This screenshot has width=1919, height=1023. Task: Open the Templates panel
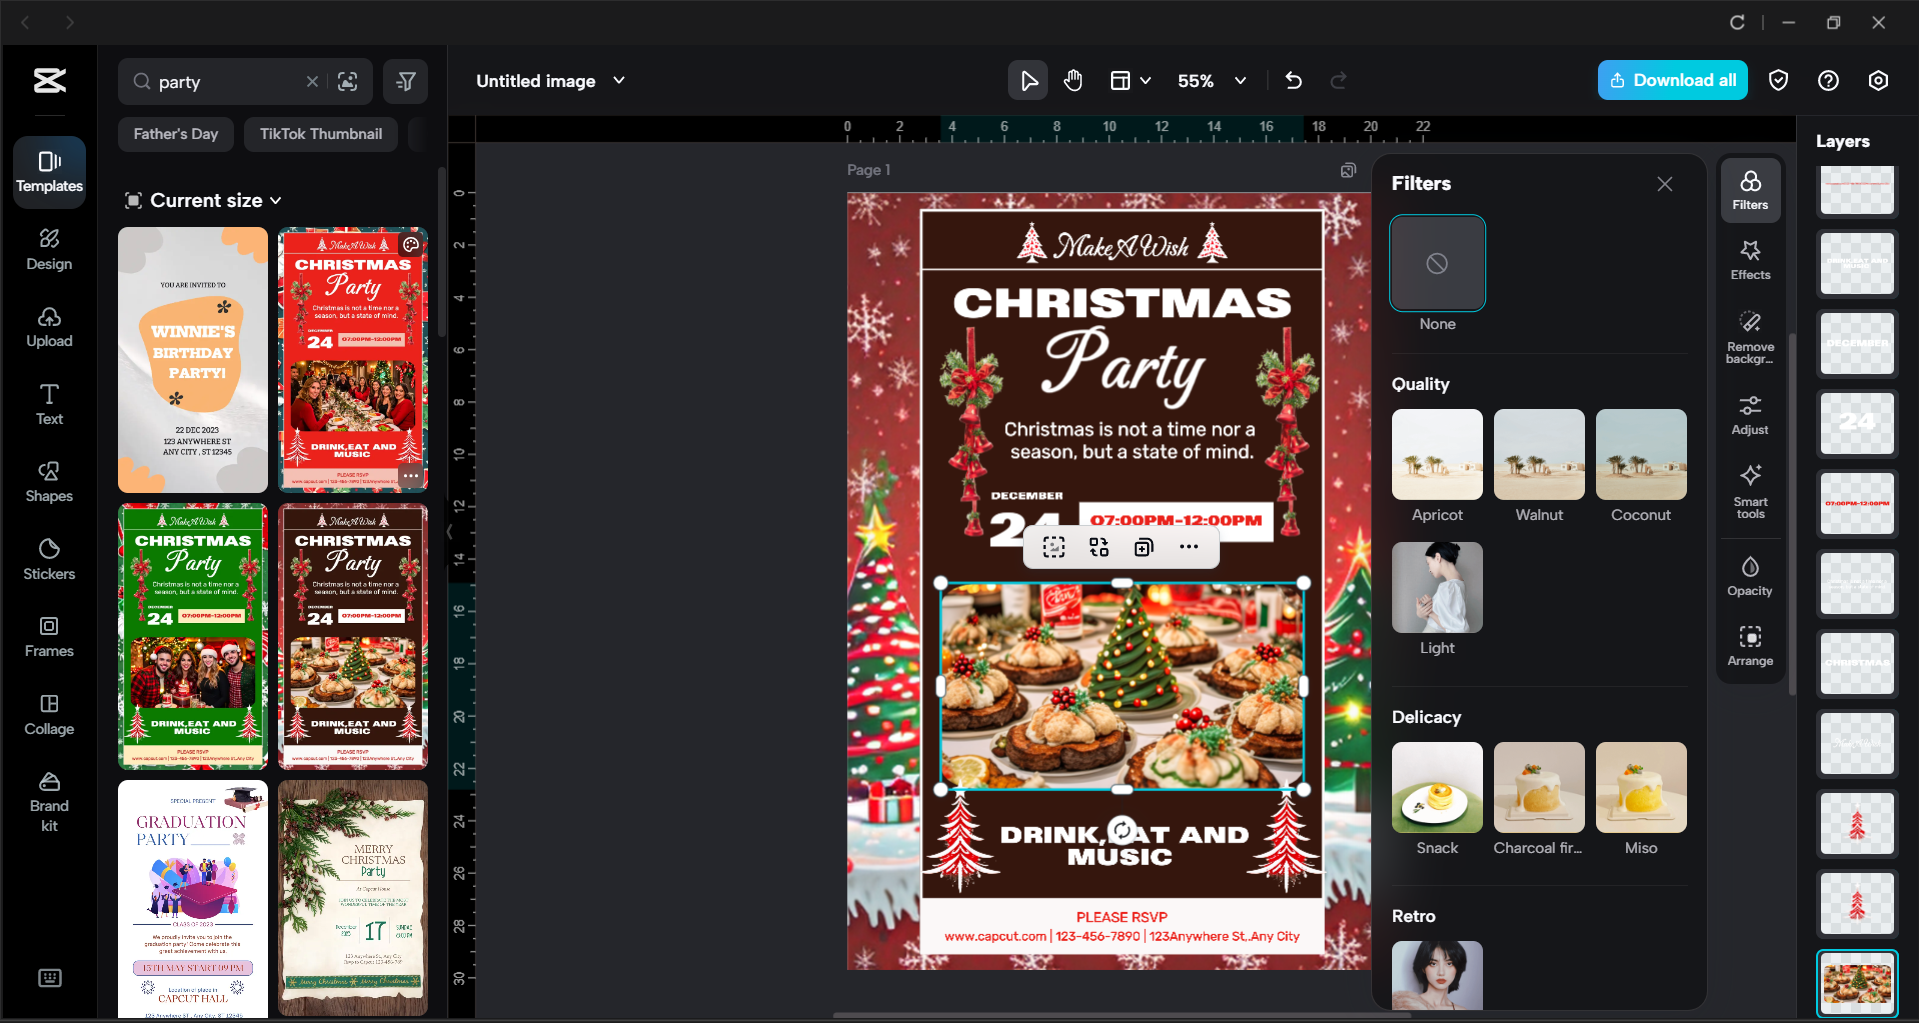[x=48, y=172]
